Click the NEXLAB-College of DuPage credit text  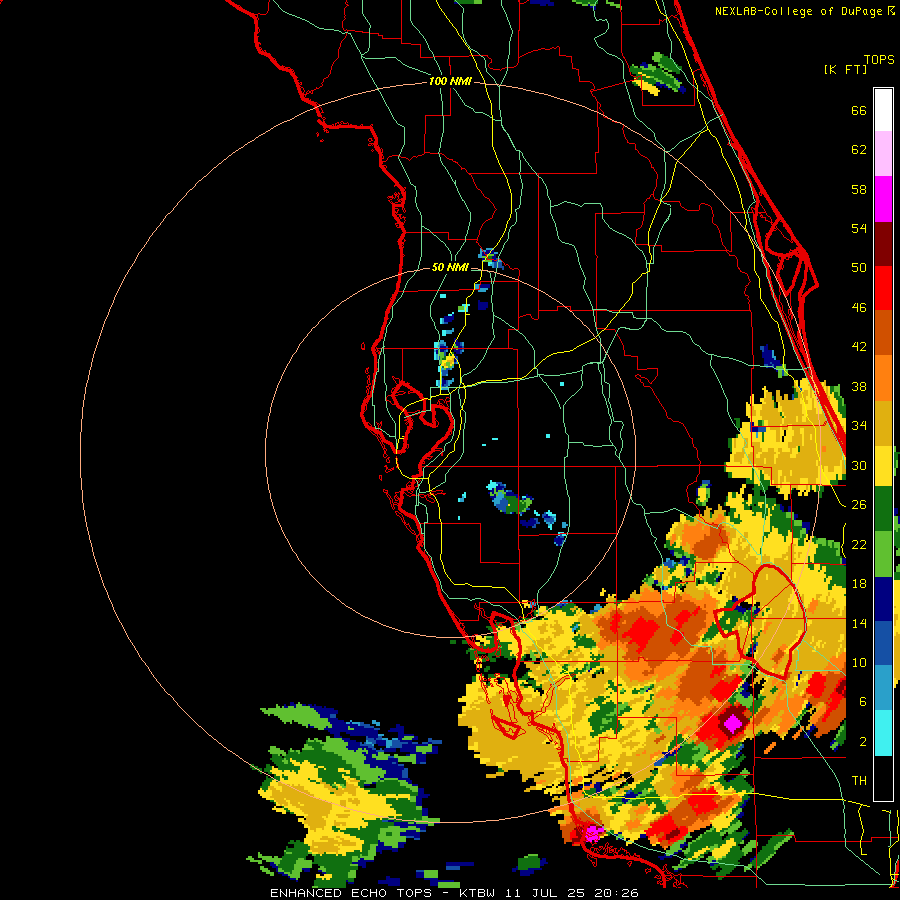tap(804, 11)
